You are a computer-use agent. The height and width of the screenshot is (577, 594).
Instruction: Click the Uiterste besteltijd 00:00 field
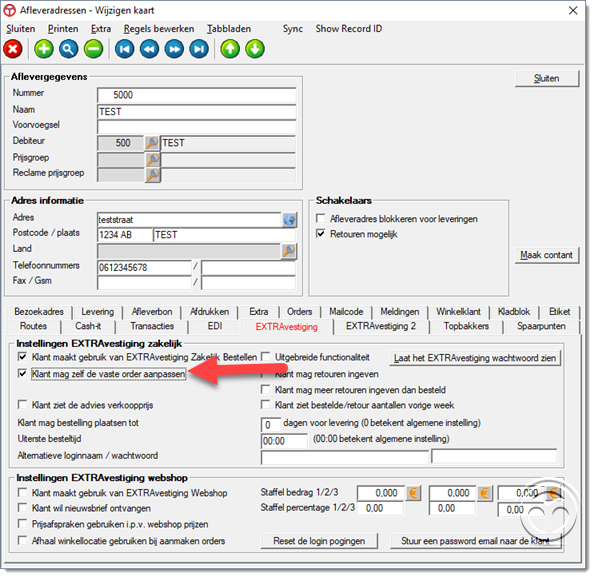click(284, 441)
